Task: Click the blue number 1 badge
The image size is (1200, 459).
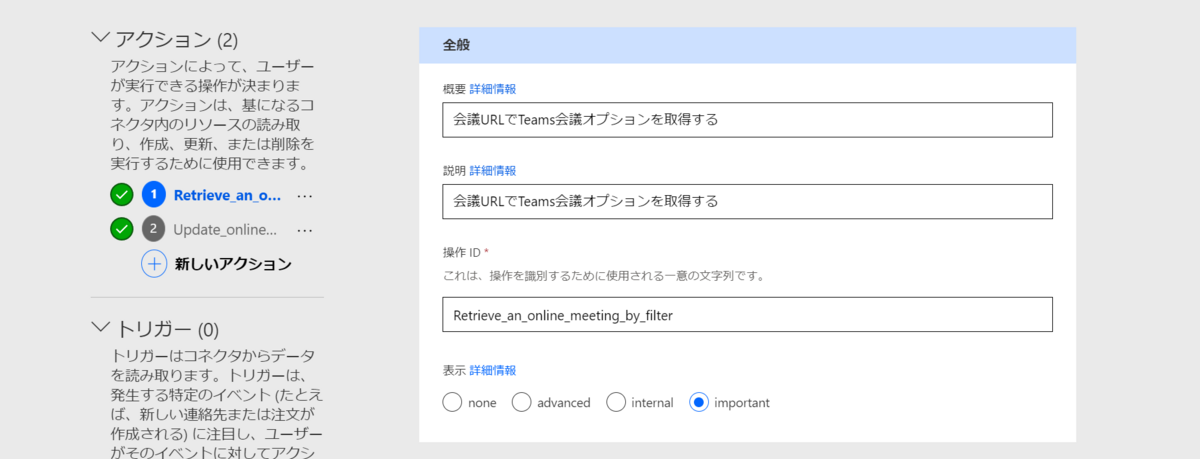Action: point(154,195)
